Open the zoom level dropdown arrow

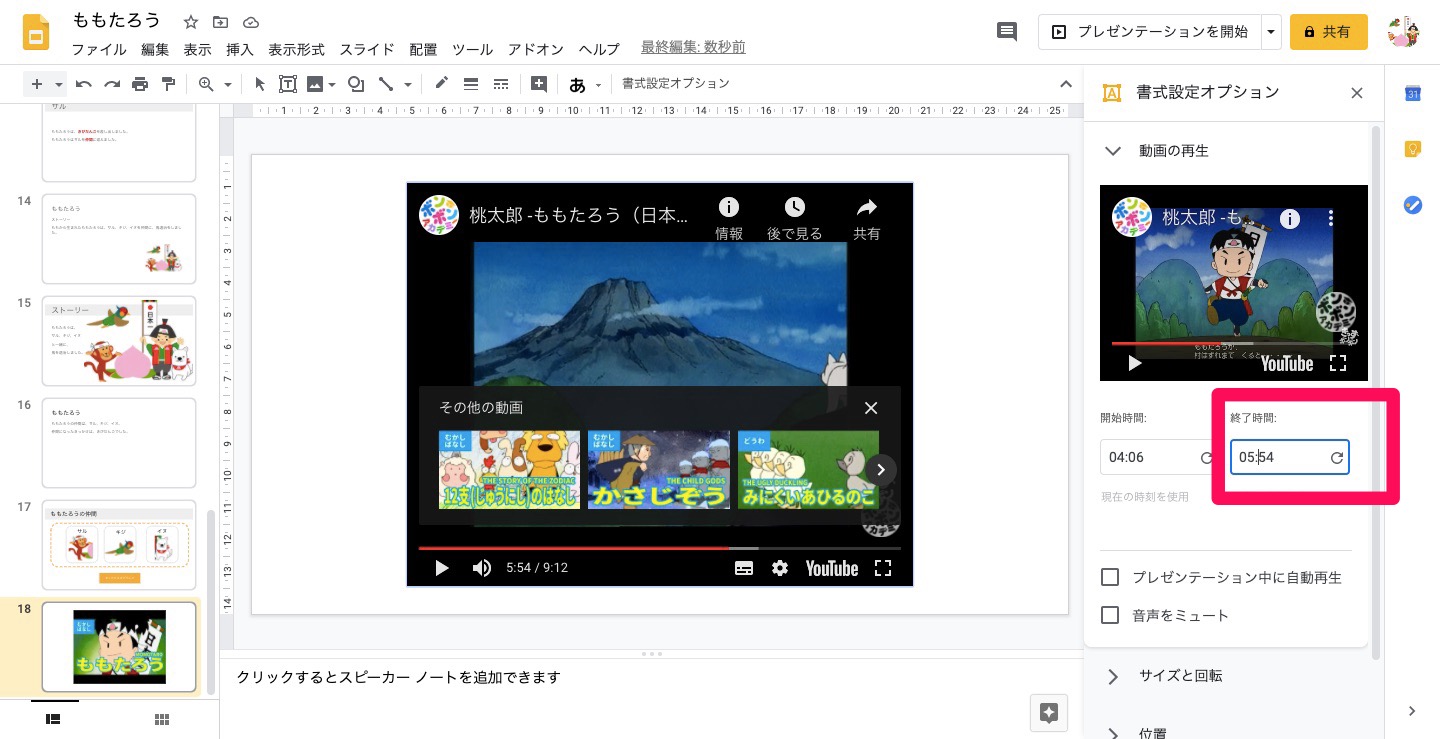[x=228, y=85]
